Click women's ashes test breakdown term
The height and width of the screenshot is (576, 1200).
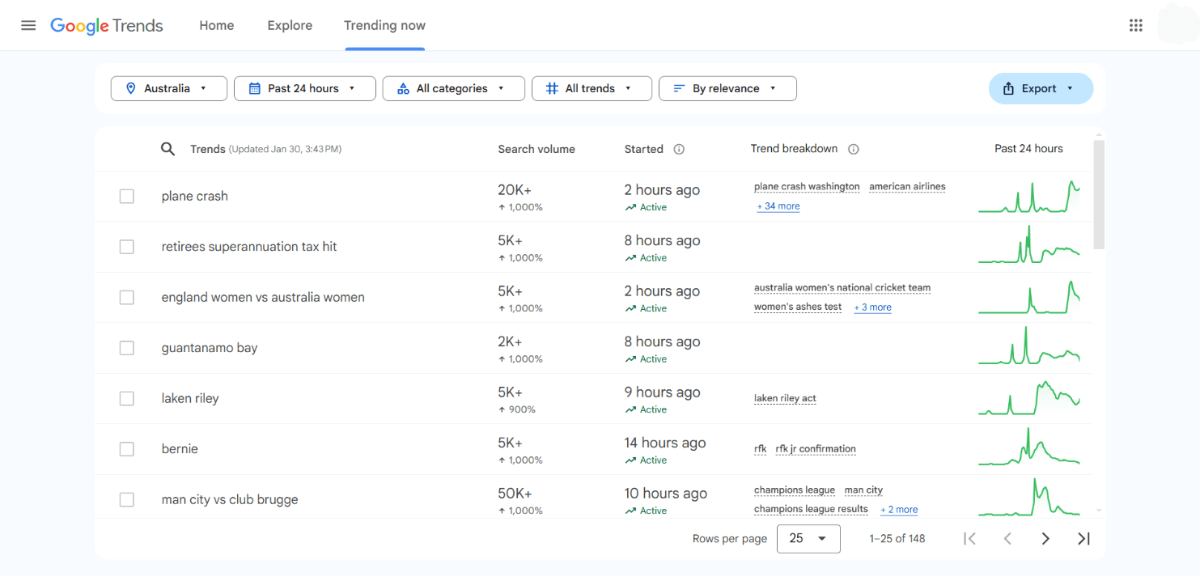click(x=798, y=307)
